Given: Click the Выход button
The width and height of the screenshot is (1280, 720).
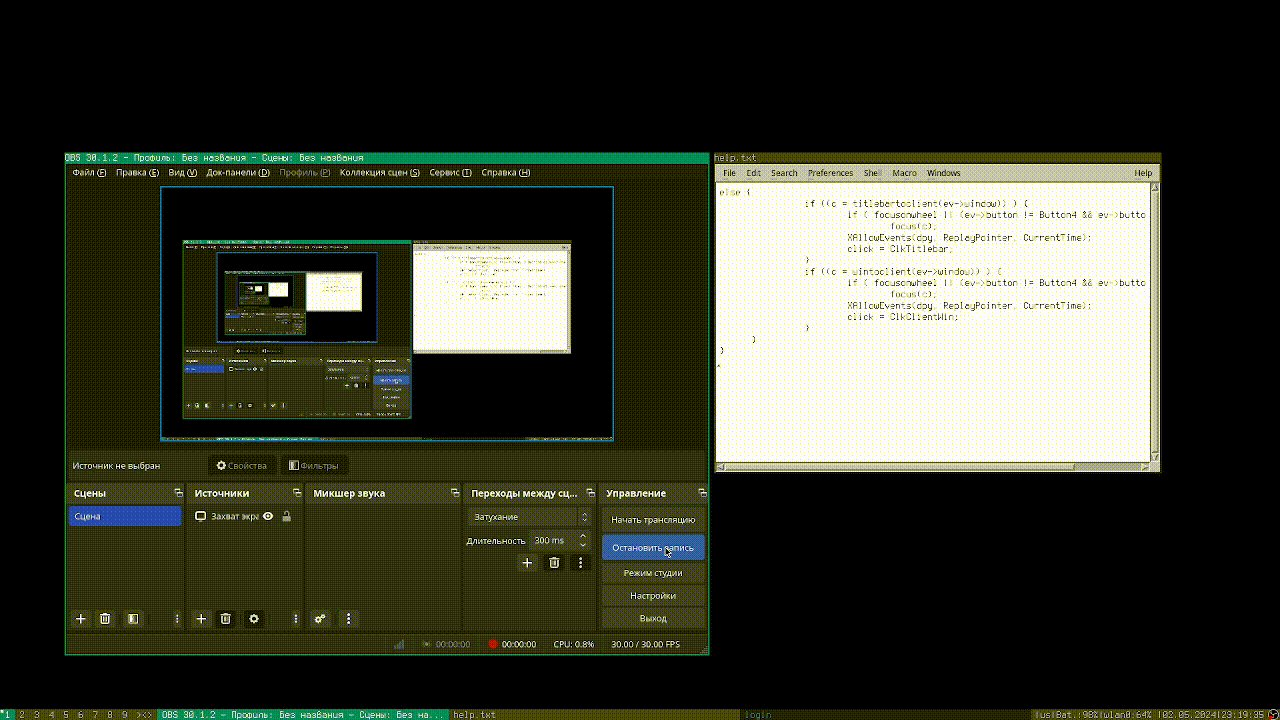Looking at the screenshot, I should (653, 618).
